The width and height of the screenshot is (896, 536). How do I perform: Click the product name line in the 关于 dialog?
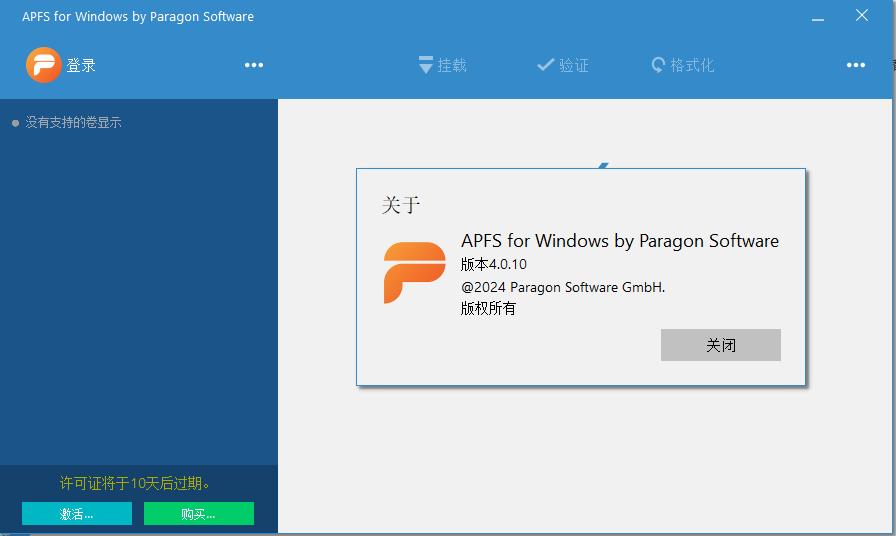(619, 241)
